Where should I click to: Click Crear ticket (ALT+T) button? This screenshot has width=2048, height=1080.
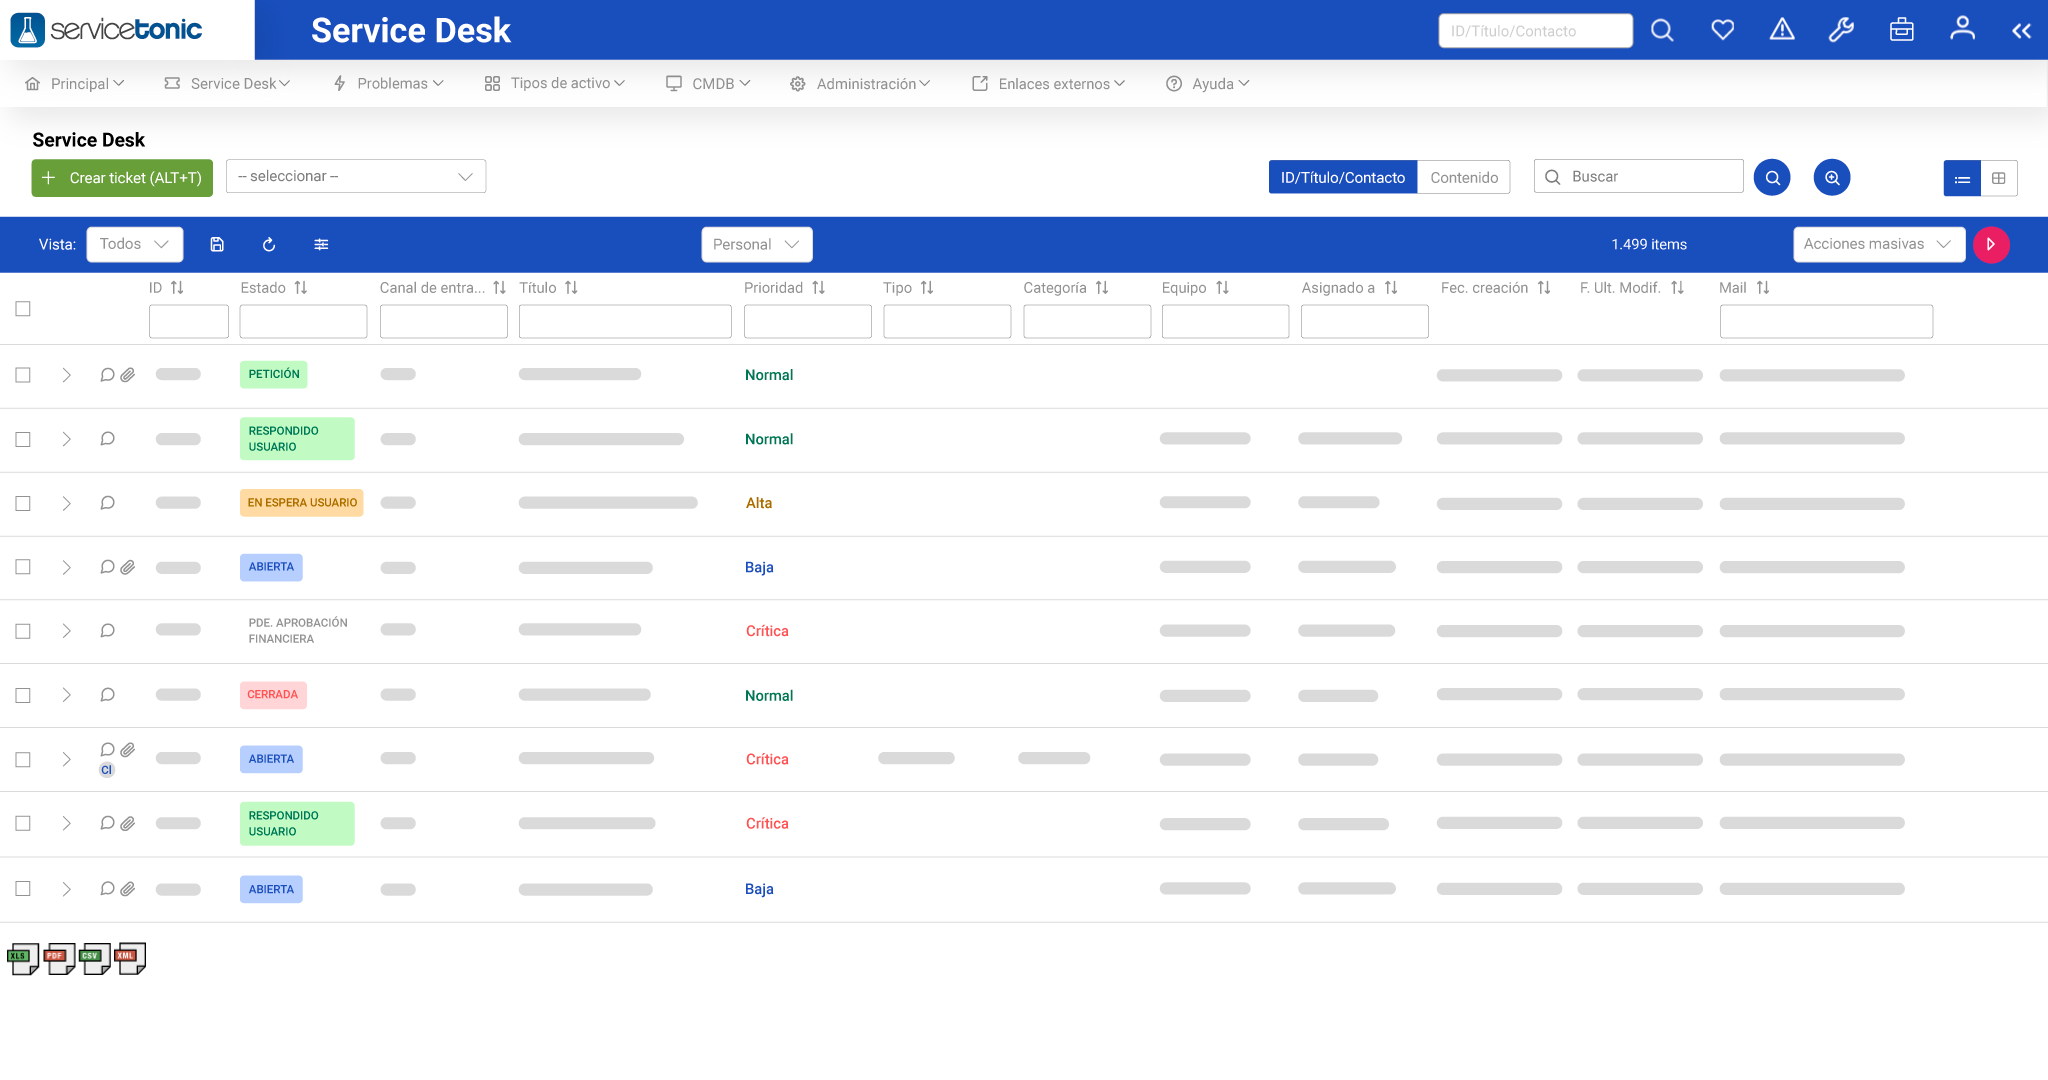click(122, 178)
